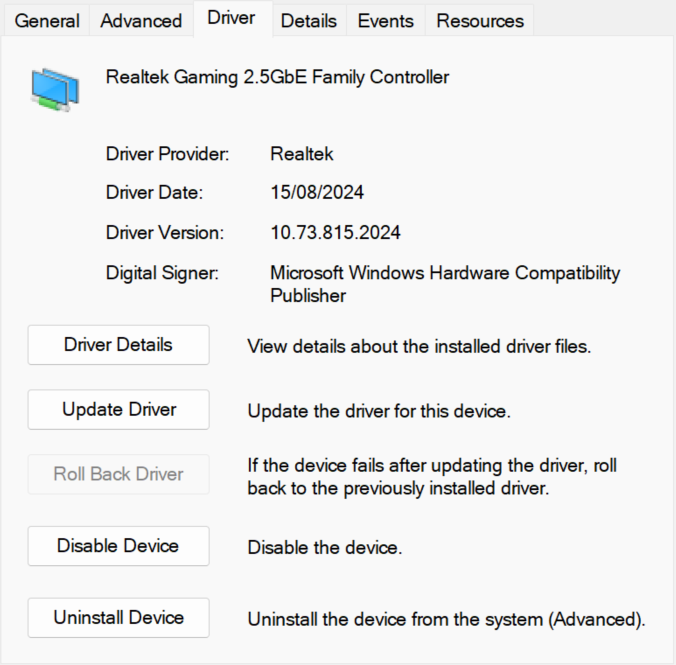The width and height of the screenshot is (676, 665).
Task: Click the "View details about the installed driver files" text
Action: [x=420, y=347]
